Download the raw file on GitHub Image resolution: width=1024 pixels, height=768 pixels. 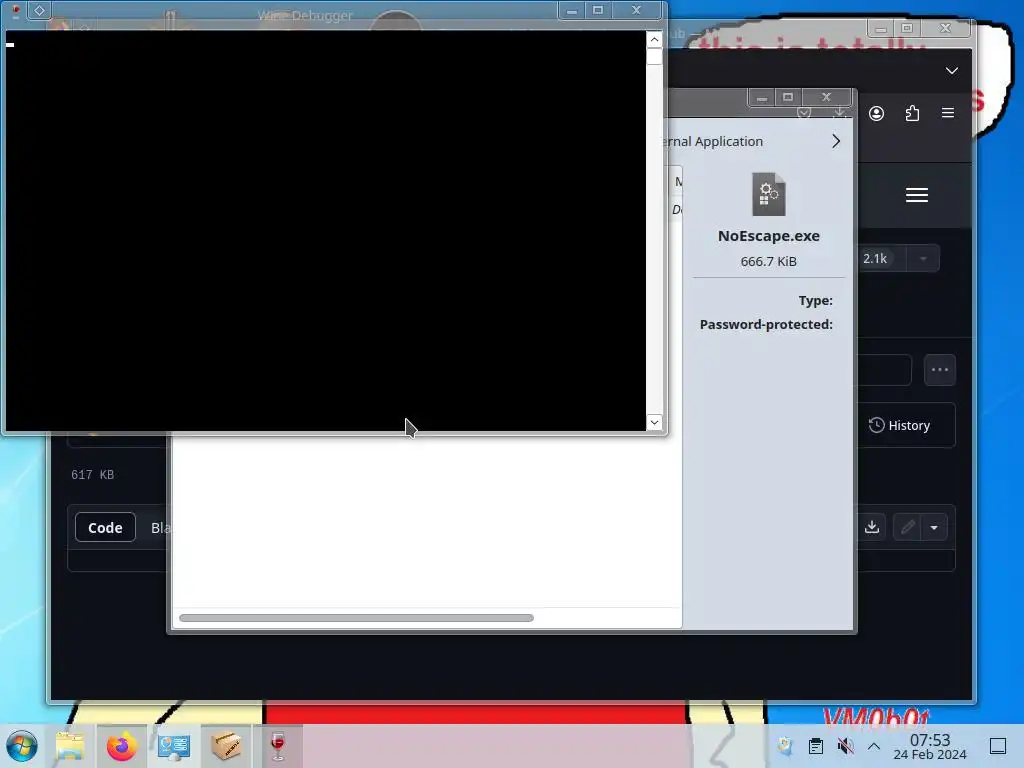coord(872,526)
